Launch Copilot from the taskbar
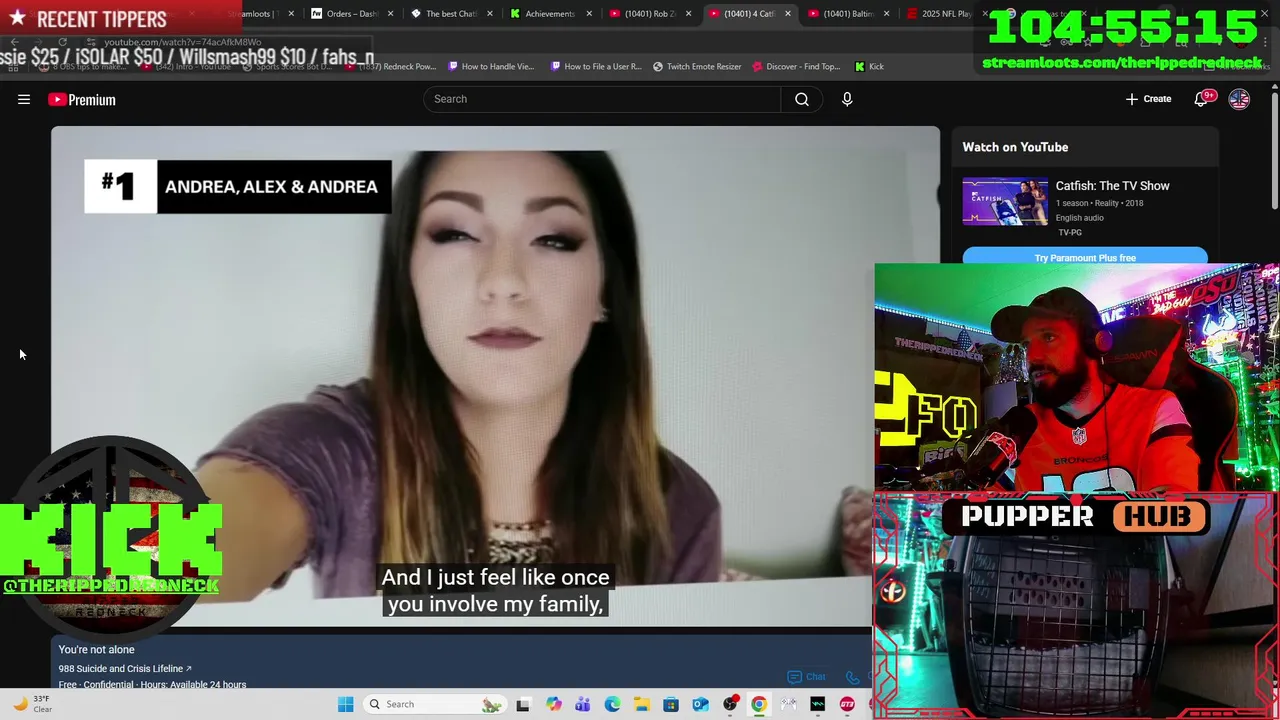The height and width of the screenshot is (720, 1280). tap(554, 704)
